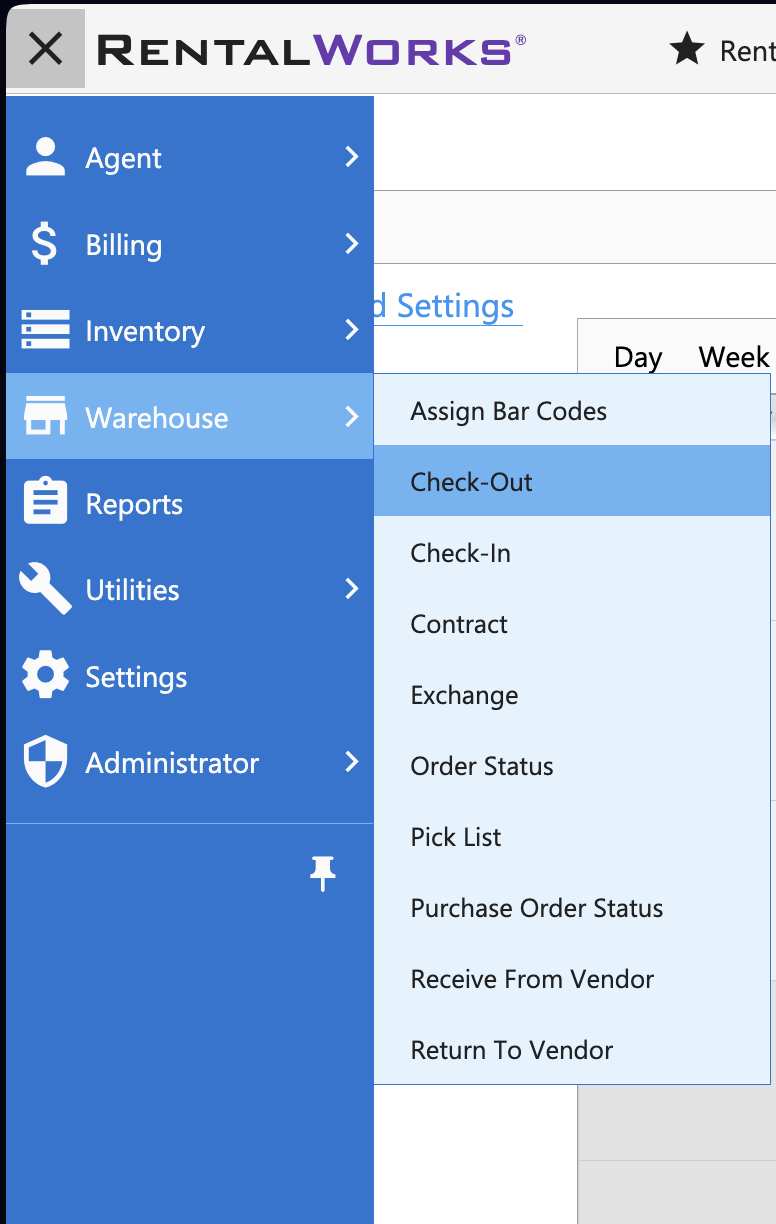Click the Billing dollar sign icon

[45, 244]
